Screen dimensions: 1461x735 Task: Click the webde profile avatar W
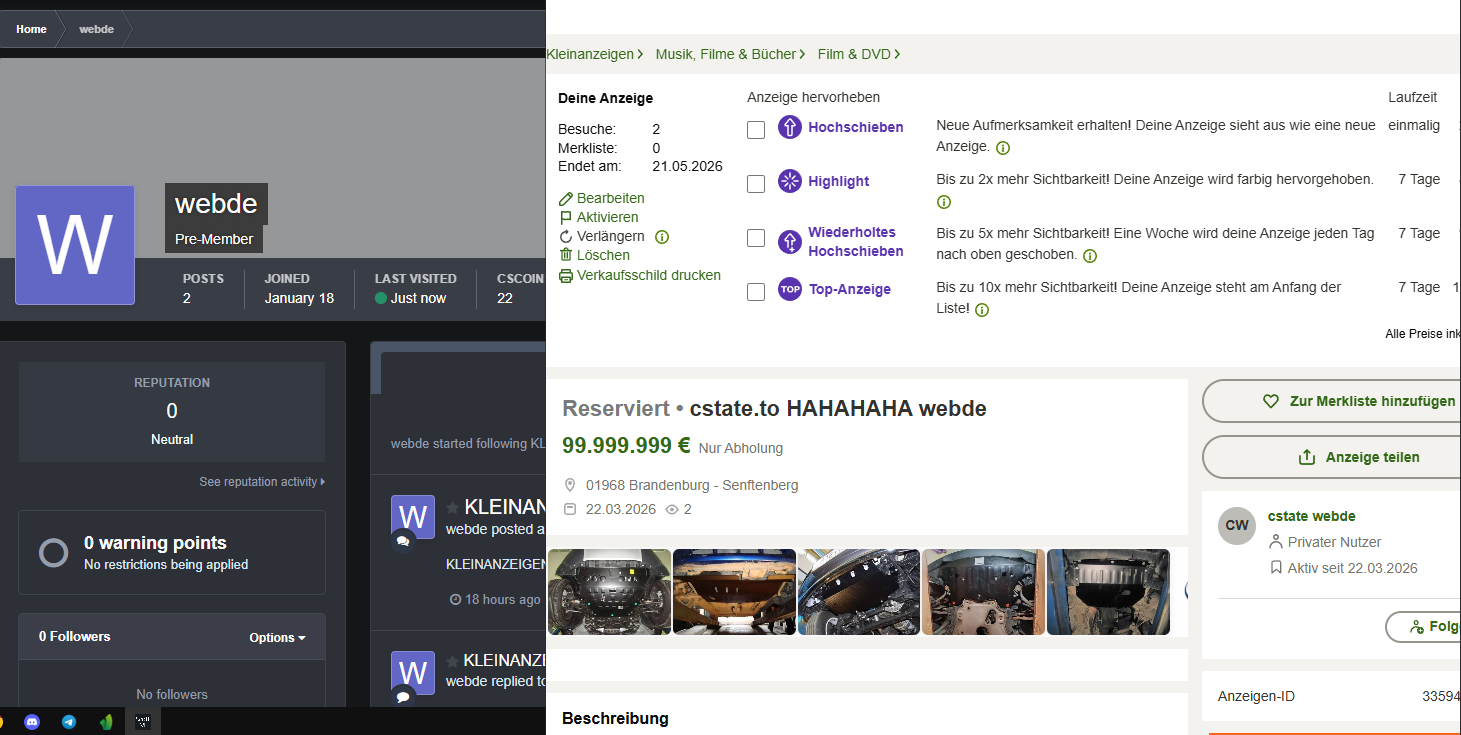click(x=75, y=245)
